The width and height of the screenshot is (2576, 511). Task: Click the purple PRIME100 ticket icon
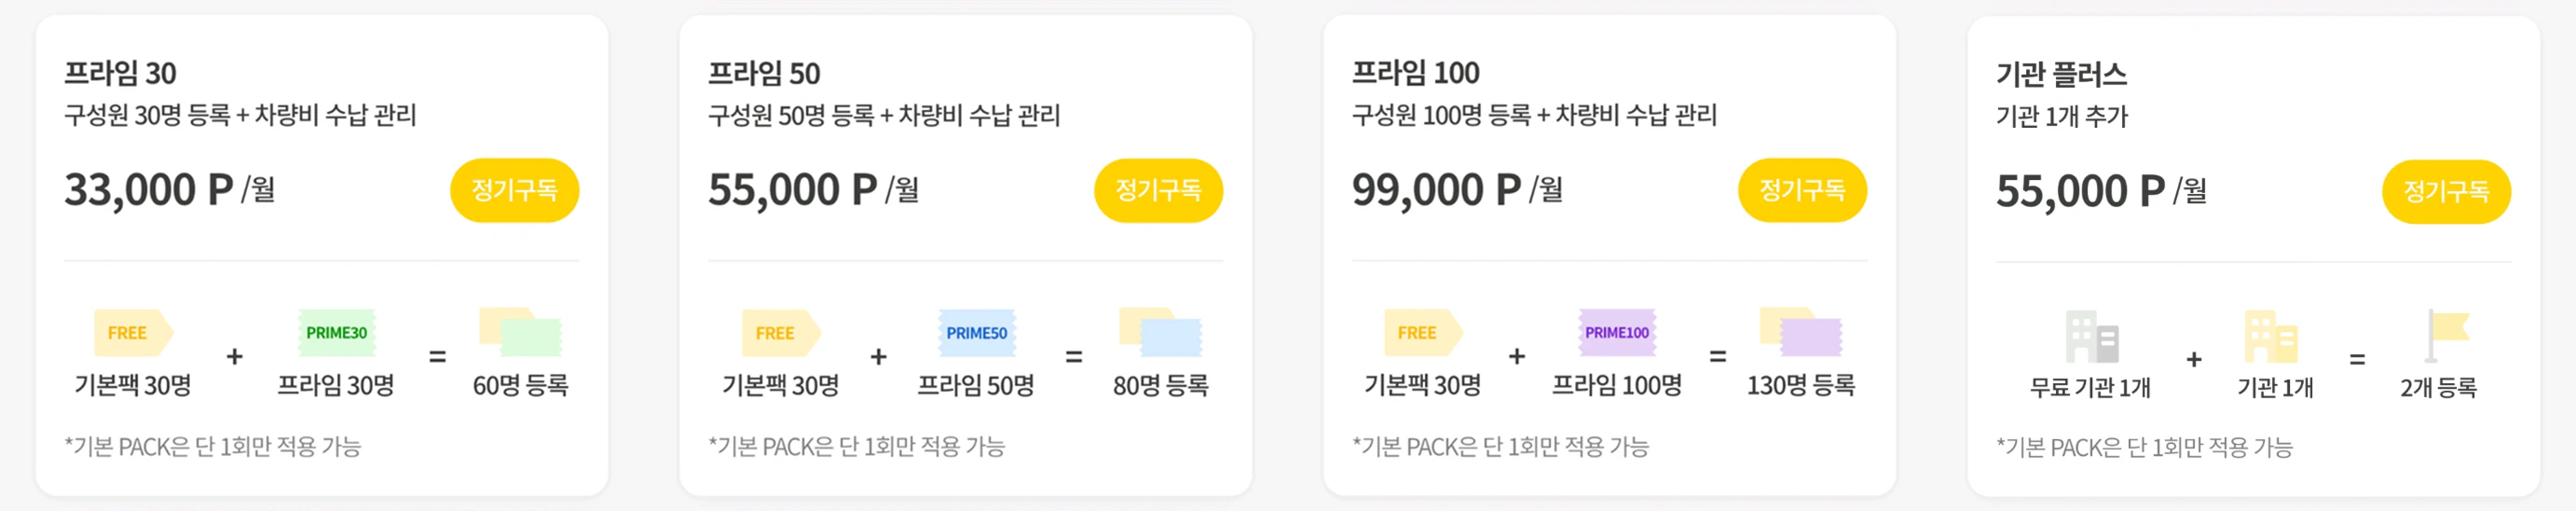[1616, 333]
